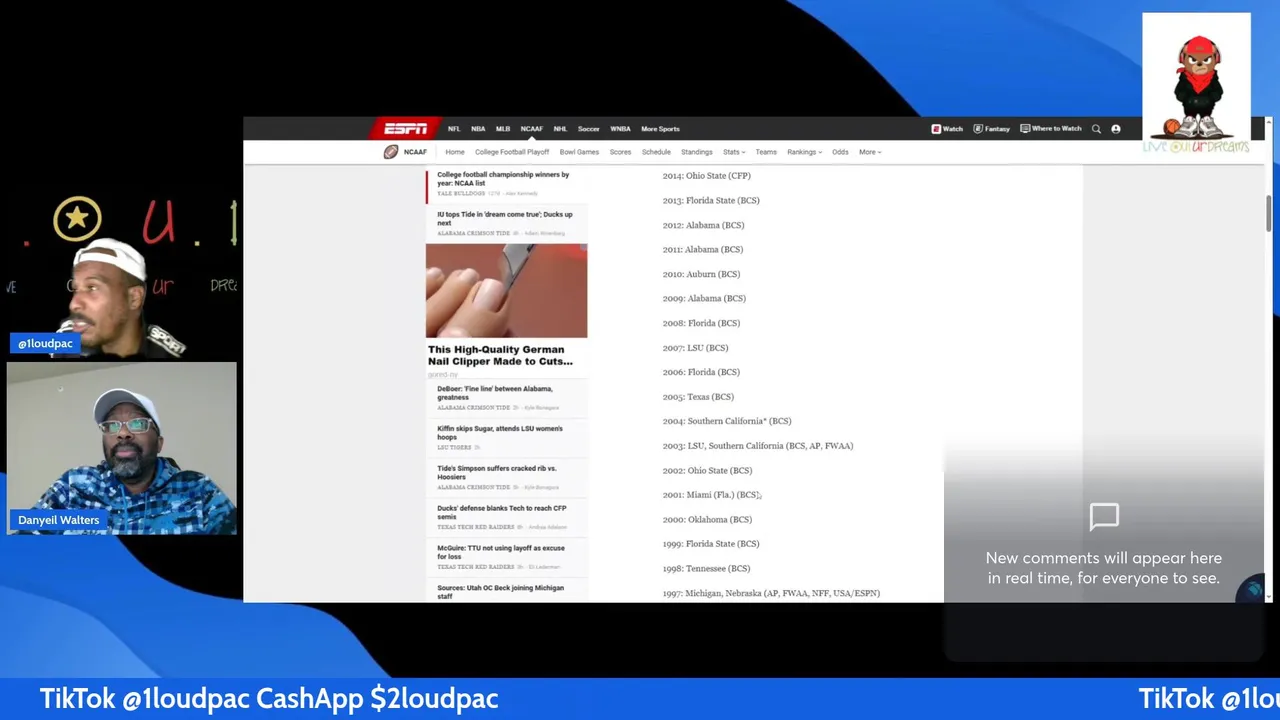
Task: Open the Schedule tab
Action: [x=656, y=152]
